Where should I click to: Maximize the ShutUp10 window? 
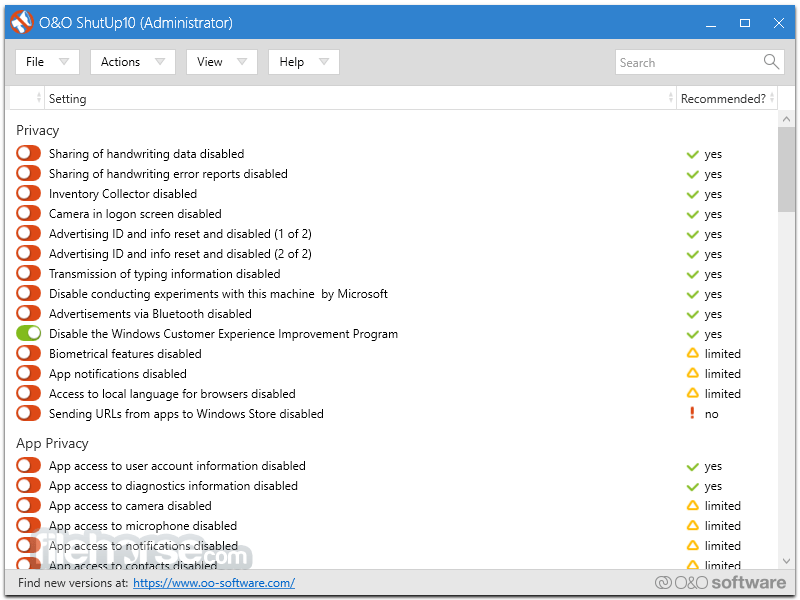(745, 23)
